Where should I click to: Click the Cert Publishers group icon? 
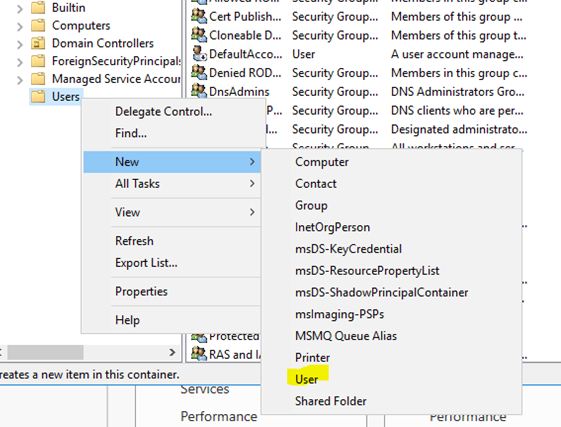pos(199,16)
